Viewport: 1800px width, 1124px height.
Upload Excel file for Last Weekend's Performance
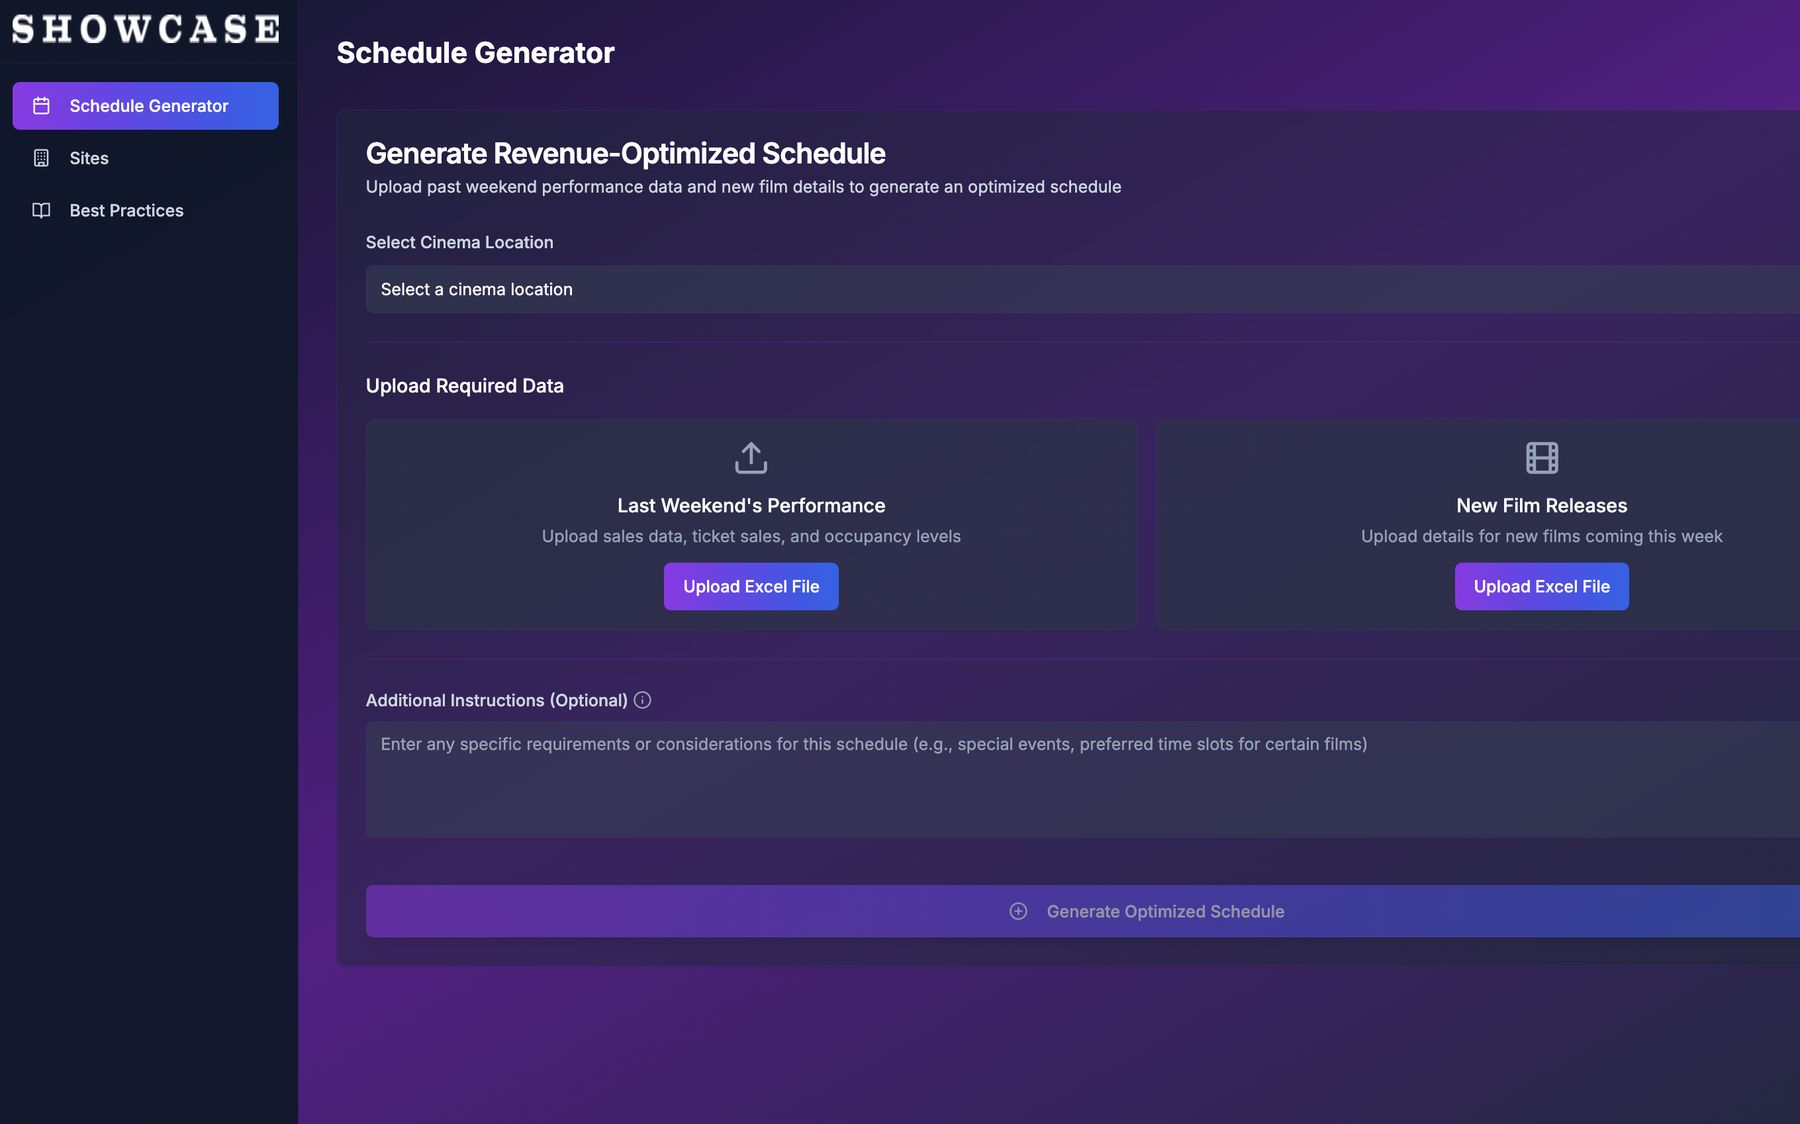(751, 586)
